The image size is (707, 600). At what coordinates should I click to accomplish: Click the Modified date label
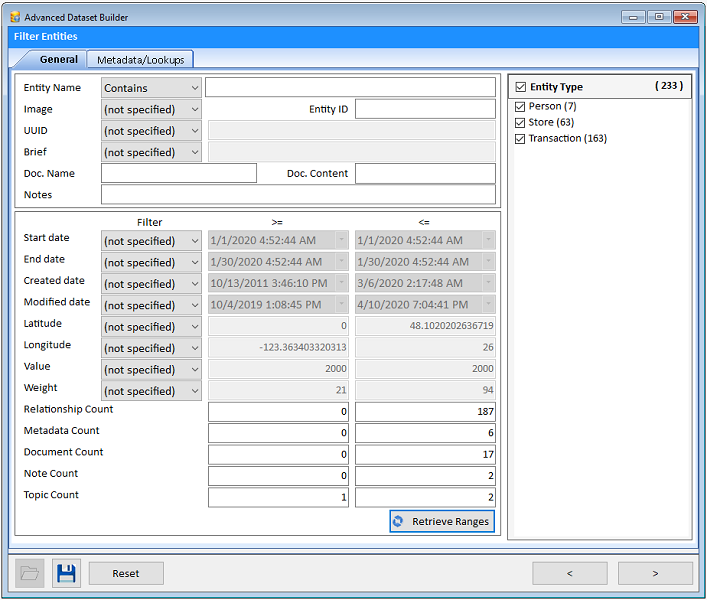point(57,302)
